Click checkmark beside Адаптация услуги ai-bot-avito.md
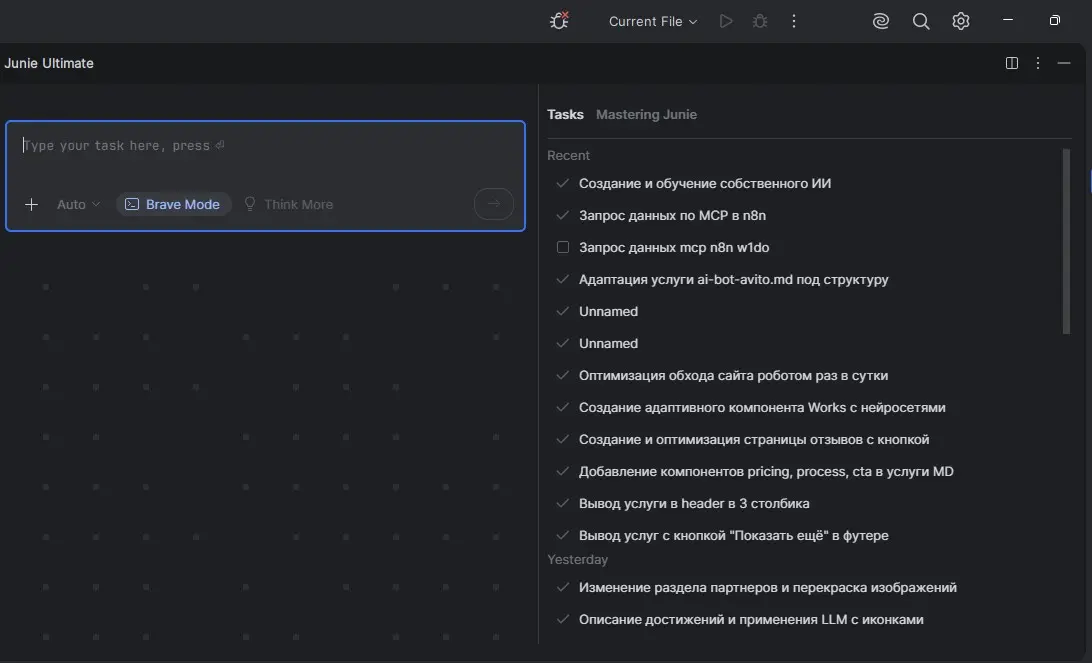 [563, 279]
